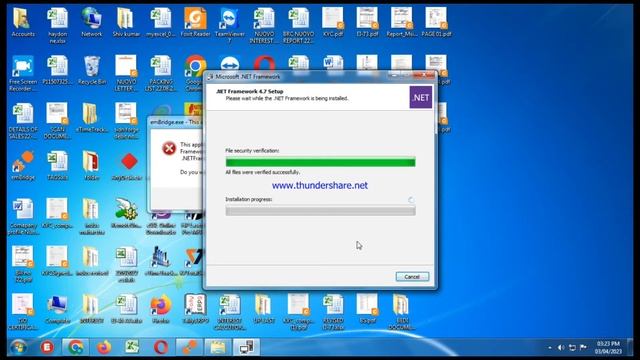640x360 pixels.
Task: Select the NUOVO INTEREST Excel file
Action: pos(264,26)
